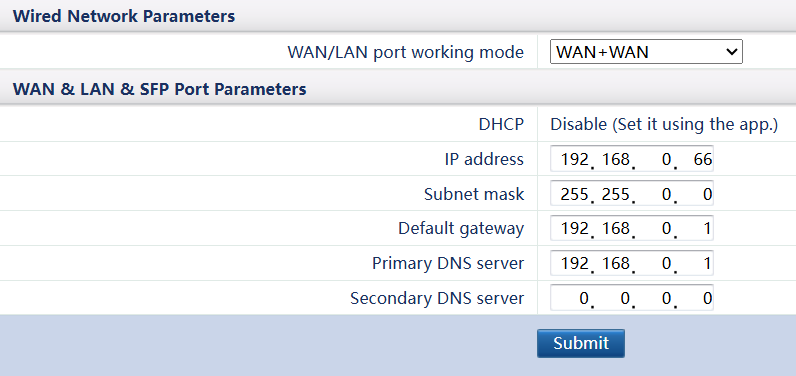Screen dimensions: 796x376
Task: Click last octet of Default gateway
Action: 694,229
